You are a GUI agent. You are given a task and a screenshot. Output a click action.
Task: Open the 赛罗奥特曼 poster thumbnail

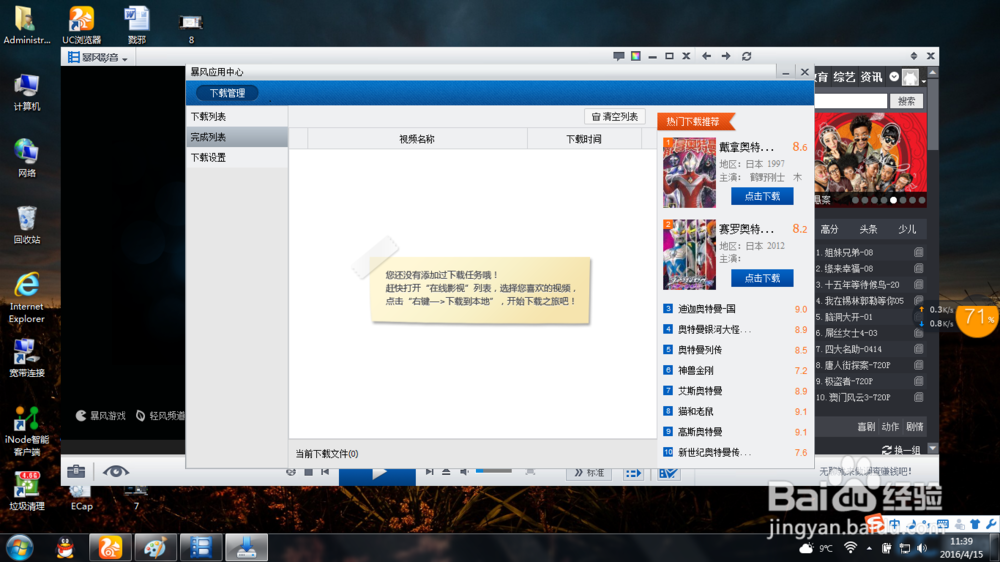(x=689, y=255)
